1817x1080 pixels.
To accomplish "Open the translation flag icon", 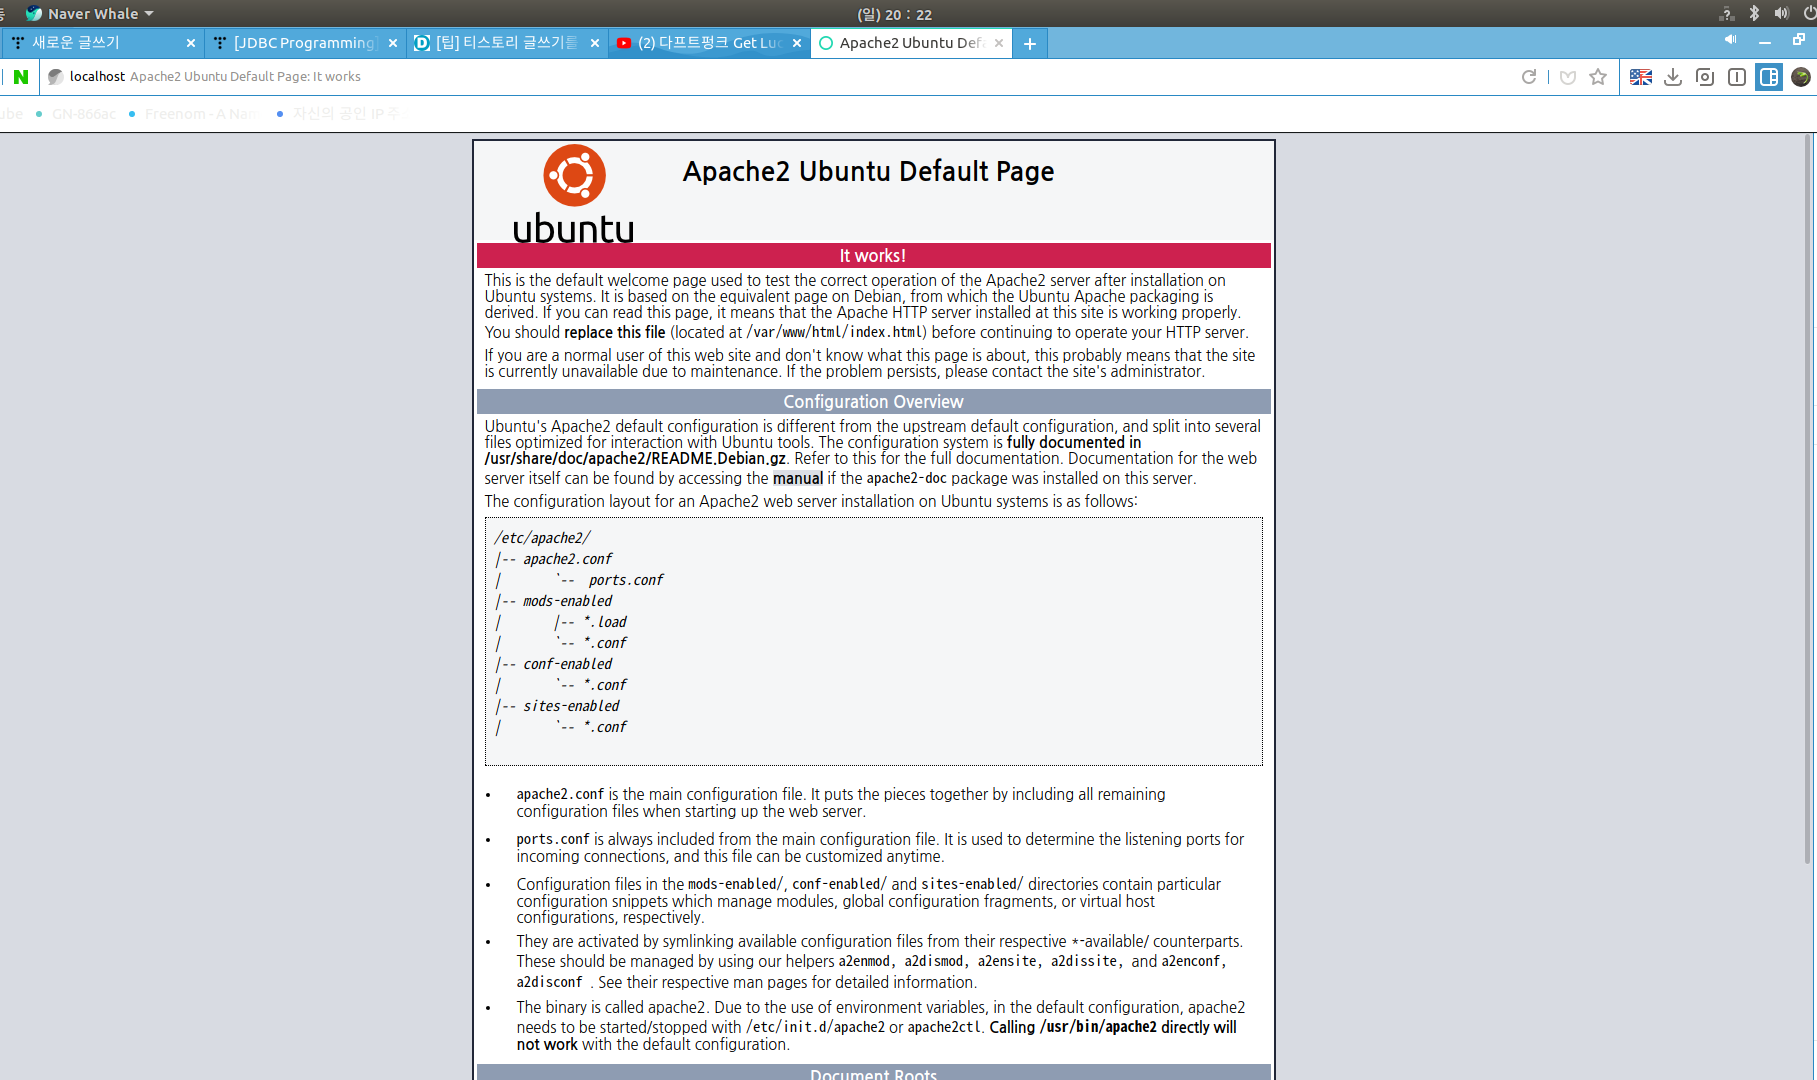I will [1641, 77].
